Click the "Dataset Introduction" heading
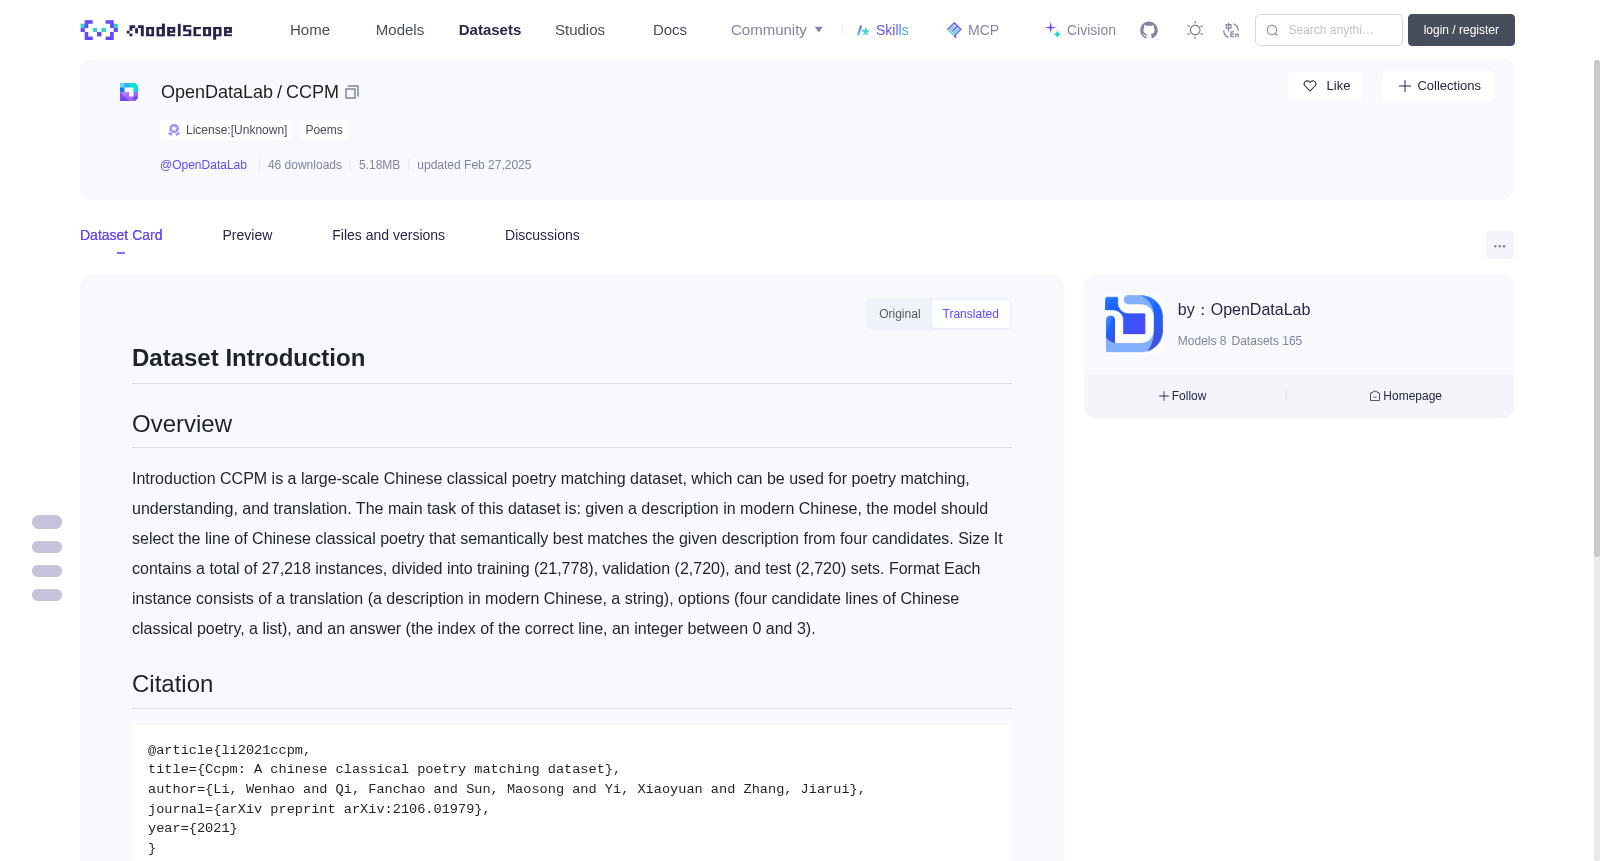The height and width of the screenshot is (861, 1600). (x=248, y=358)
